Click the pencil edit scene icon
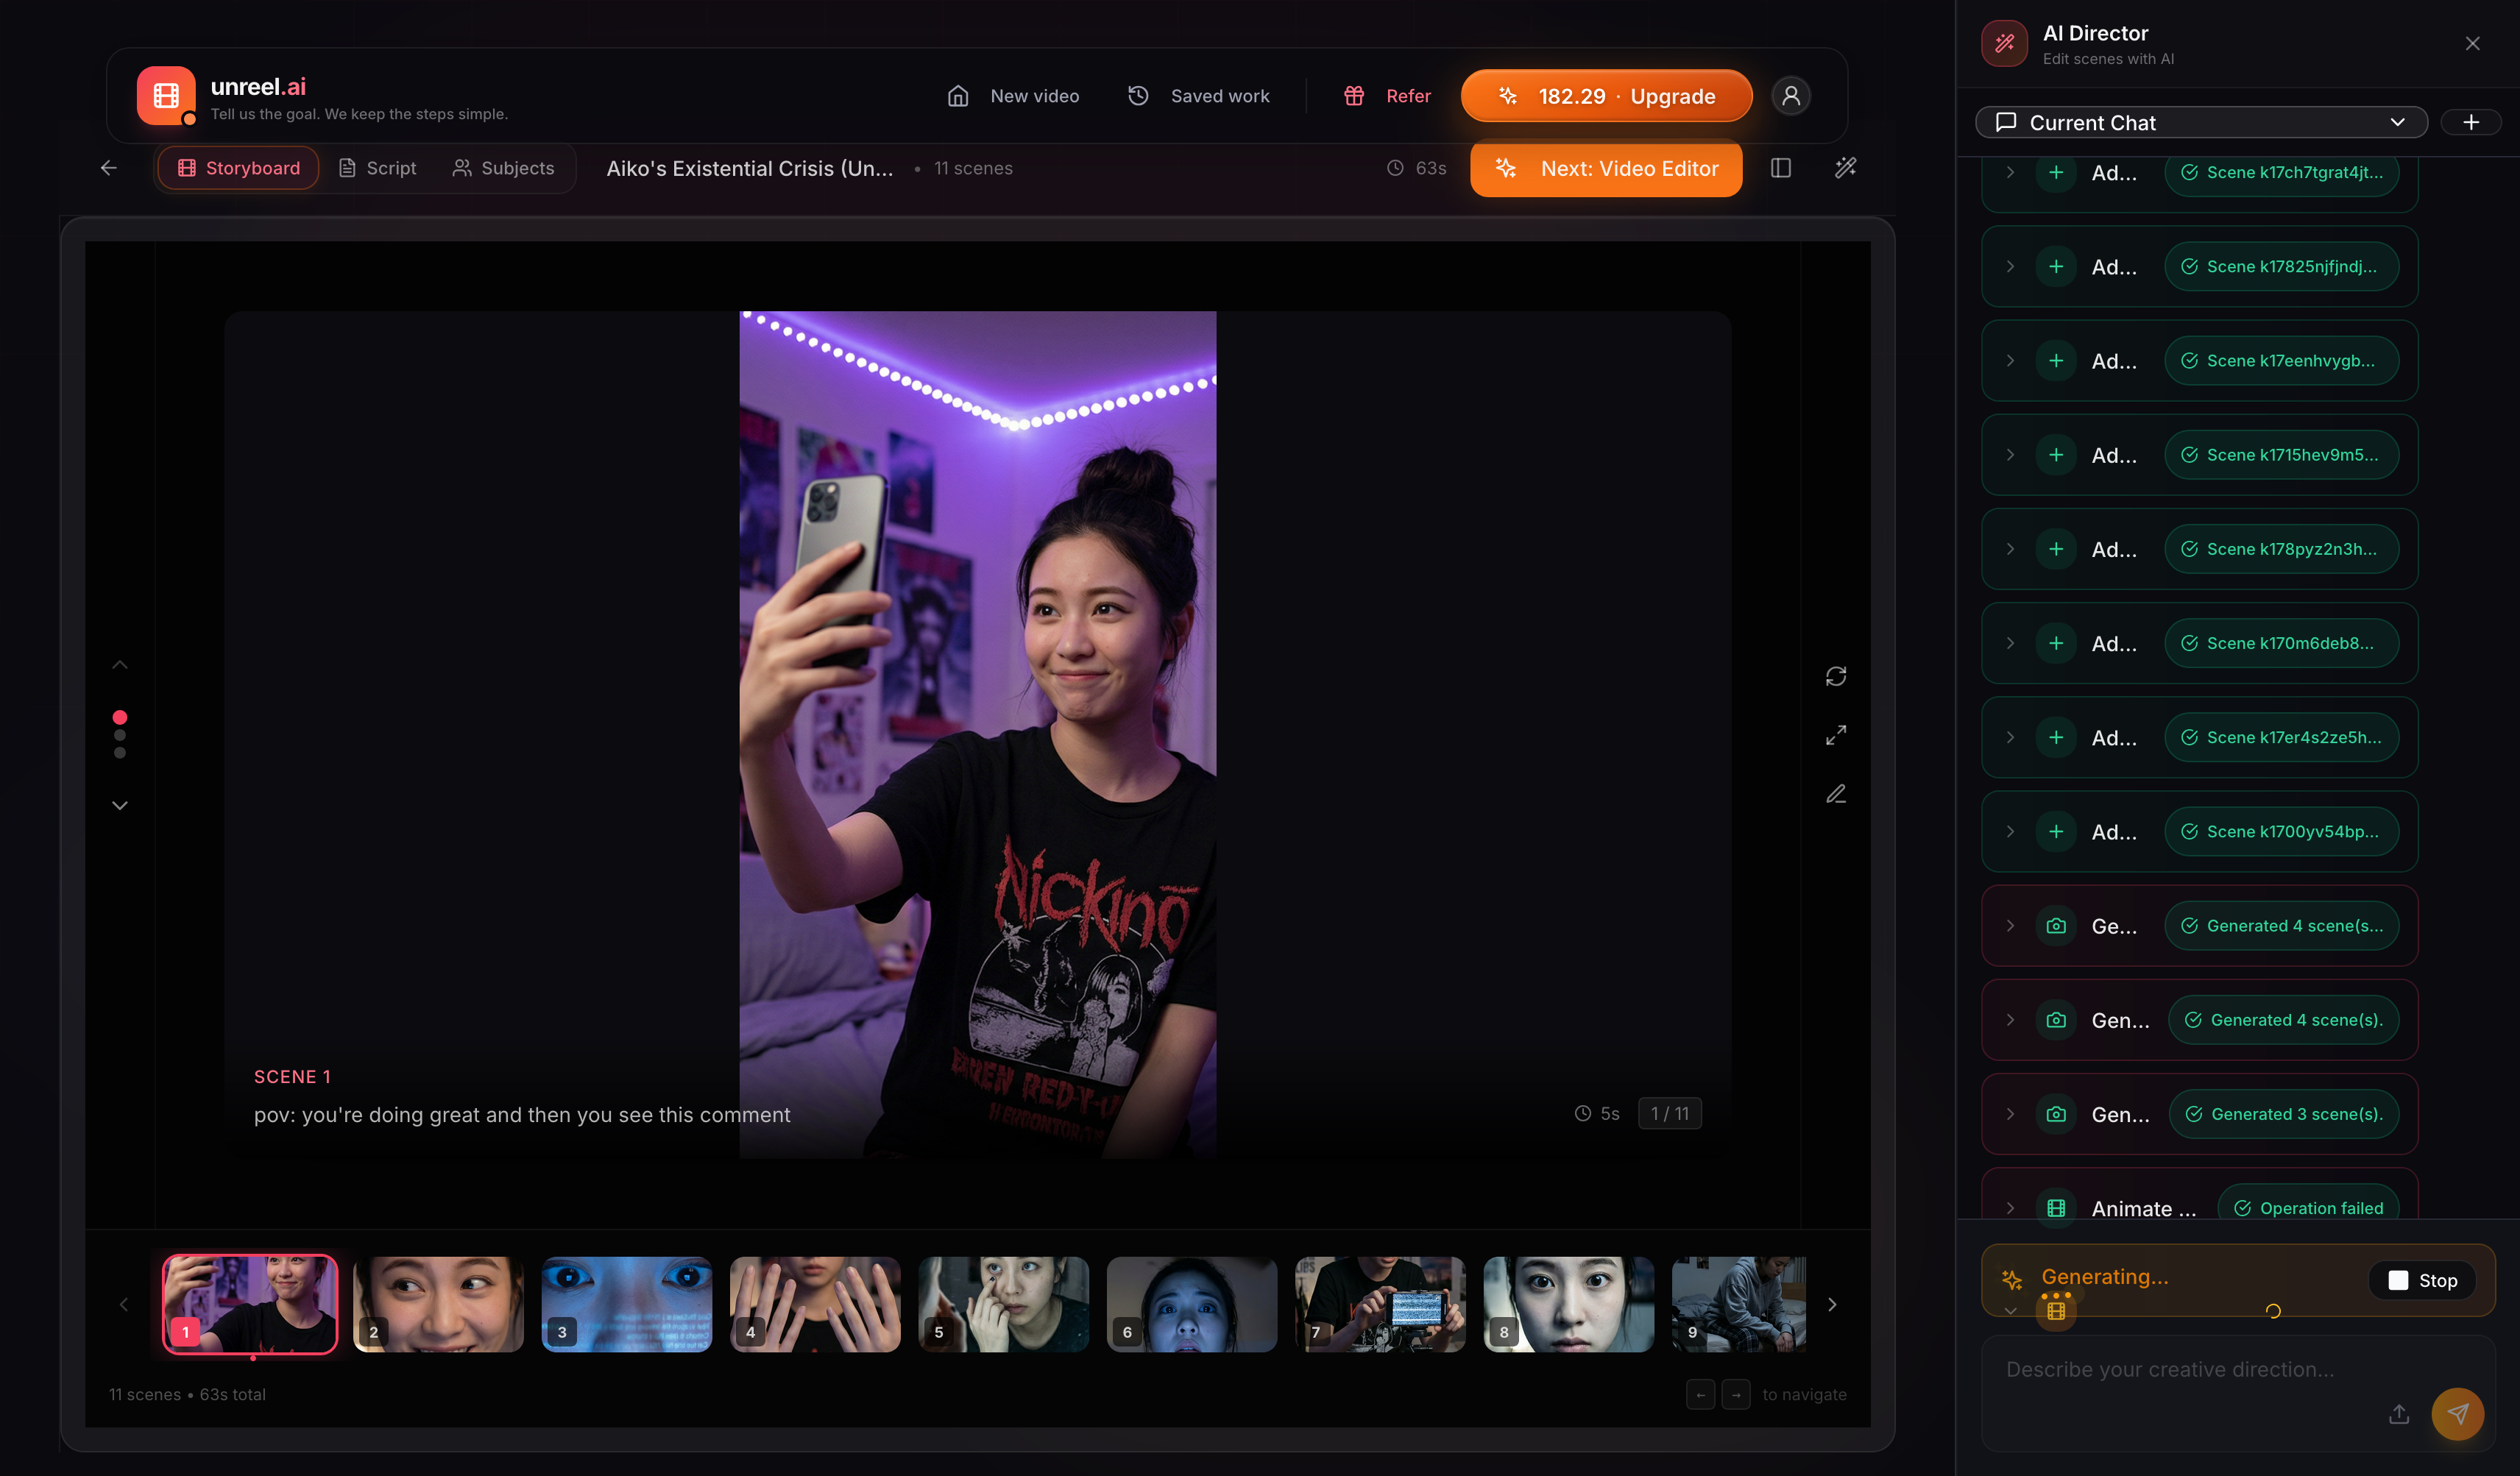The height and width of the screenshot is (1476, 2520). click(x=1836, y=794)
